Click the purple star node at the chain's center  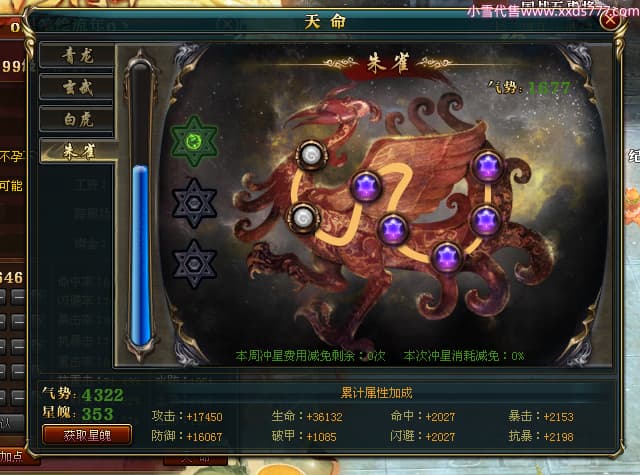(393, 229)
